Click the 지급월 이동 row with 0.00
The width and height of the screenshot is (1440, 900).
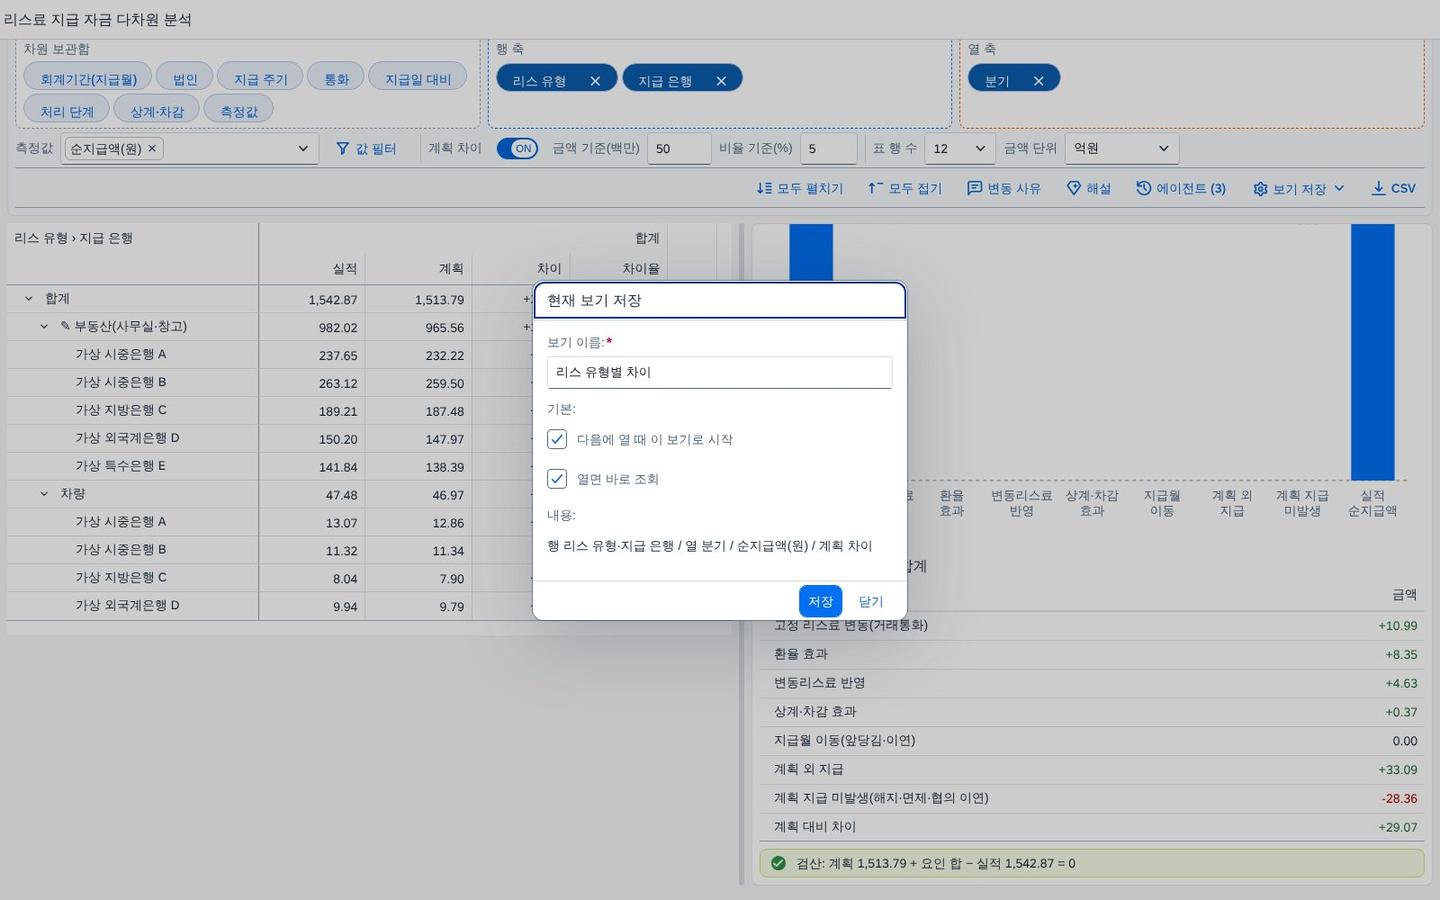tap(1092, 740)
